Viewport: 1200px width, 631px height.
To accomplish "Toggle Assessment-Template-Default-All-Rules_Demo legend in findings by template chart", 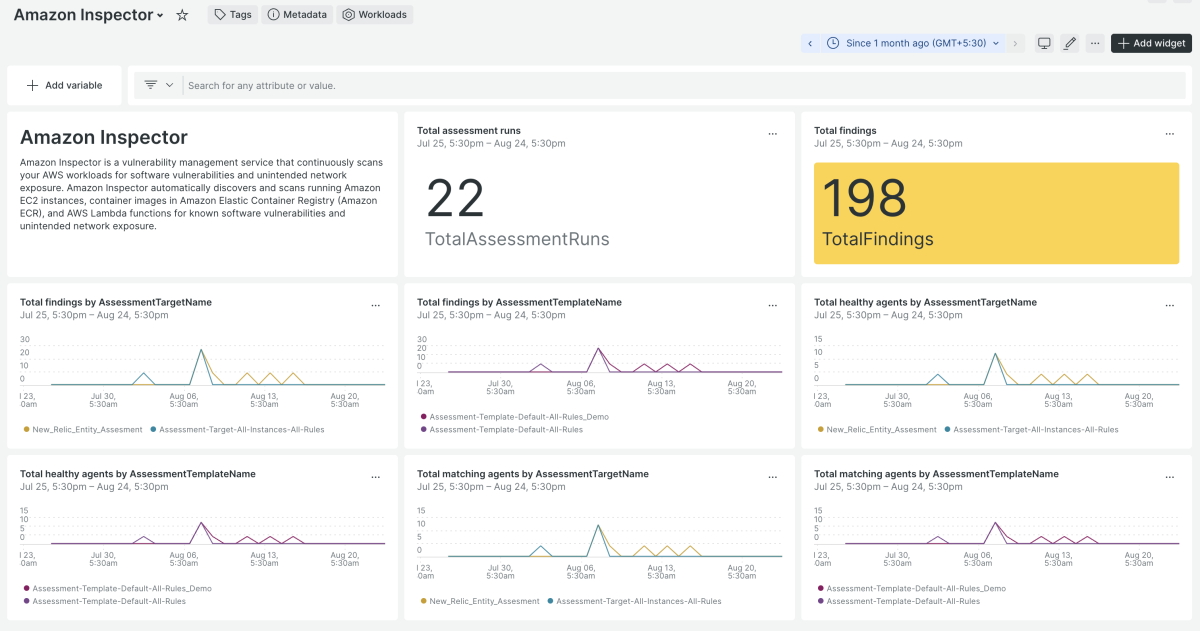I will pyautogui.click(x=518, y=417).
